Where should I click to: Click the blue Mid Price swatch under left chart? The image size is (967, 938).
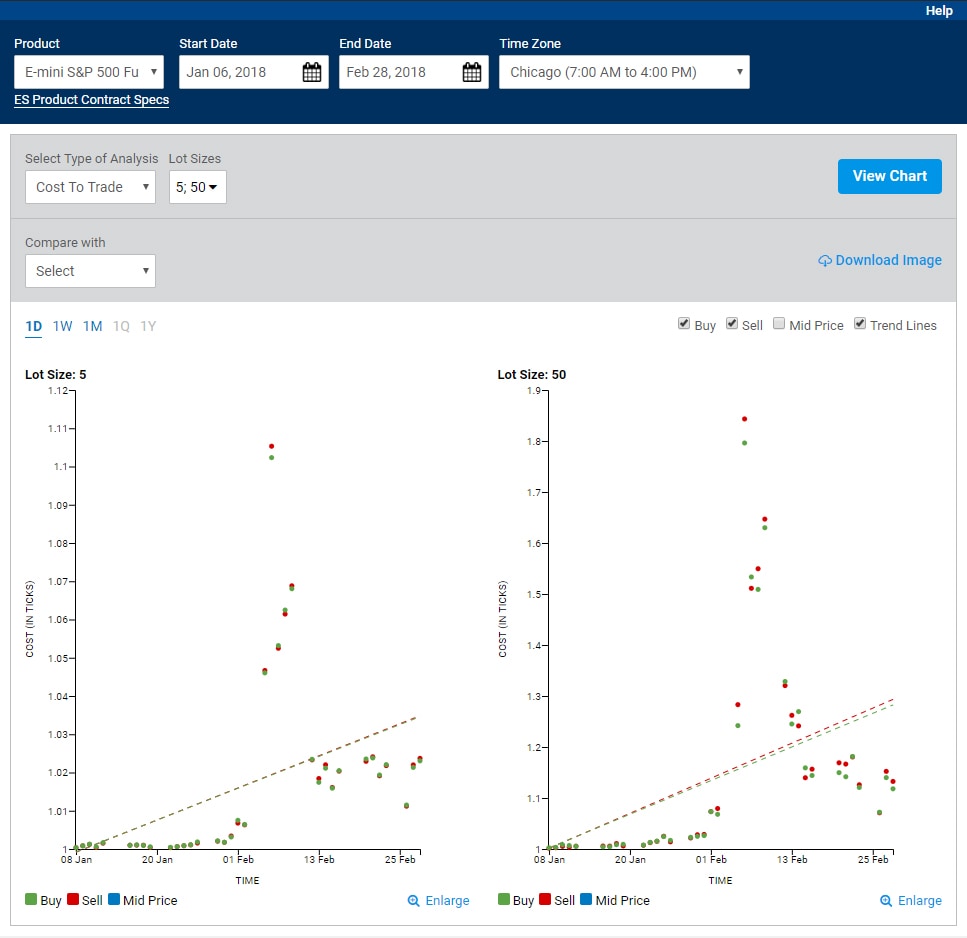point(113,900)
